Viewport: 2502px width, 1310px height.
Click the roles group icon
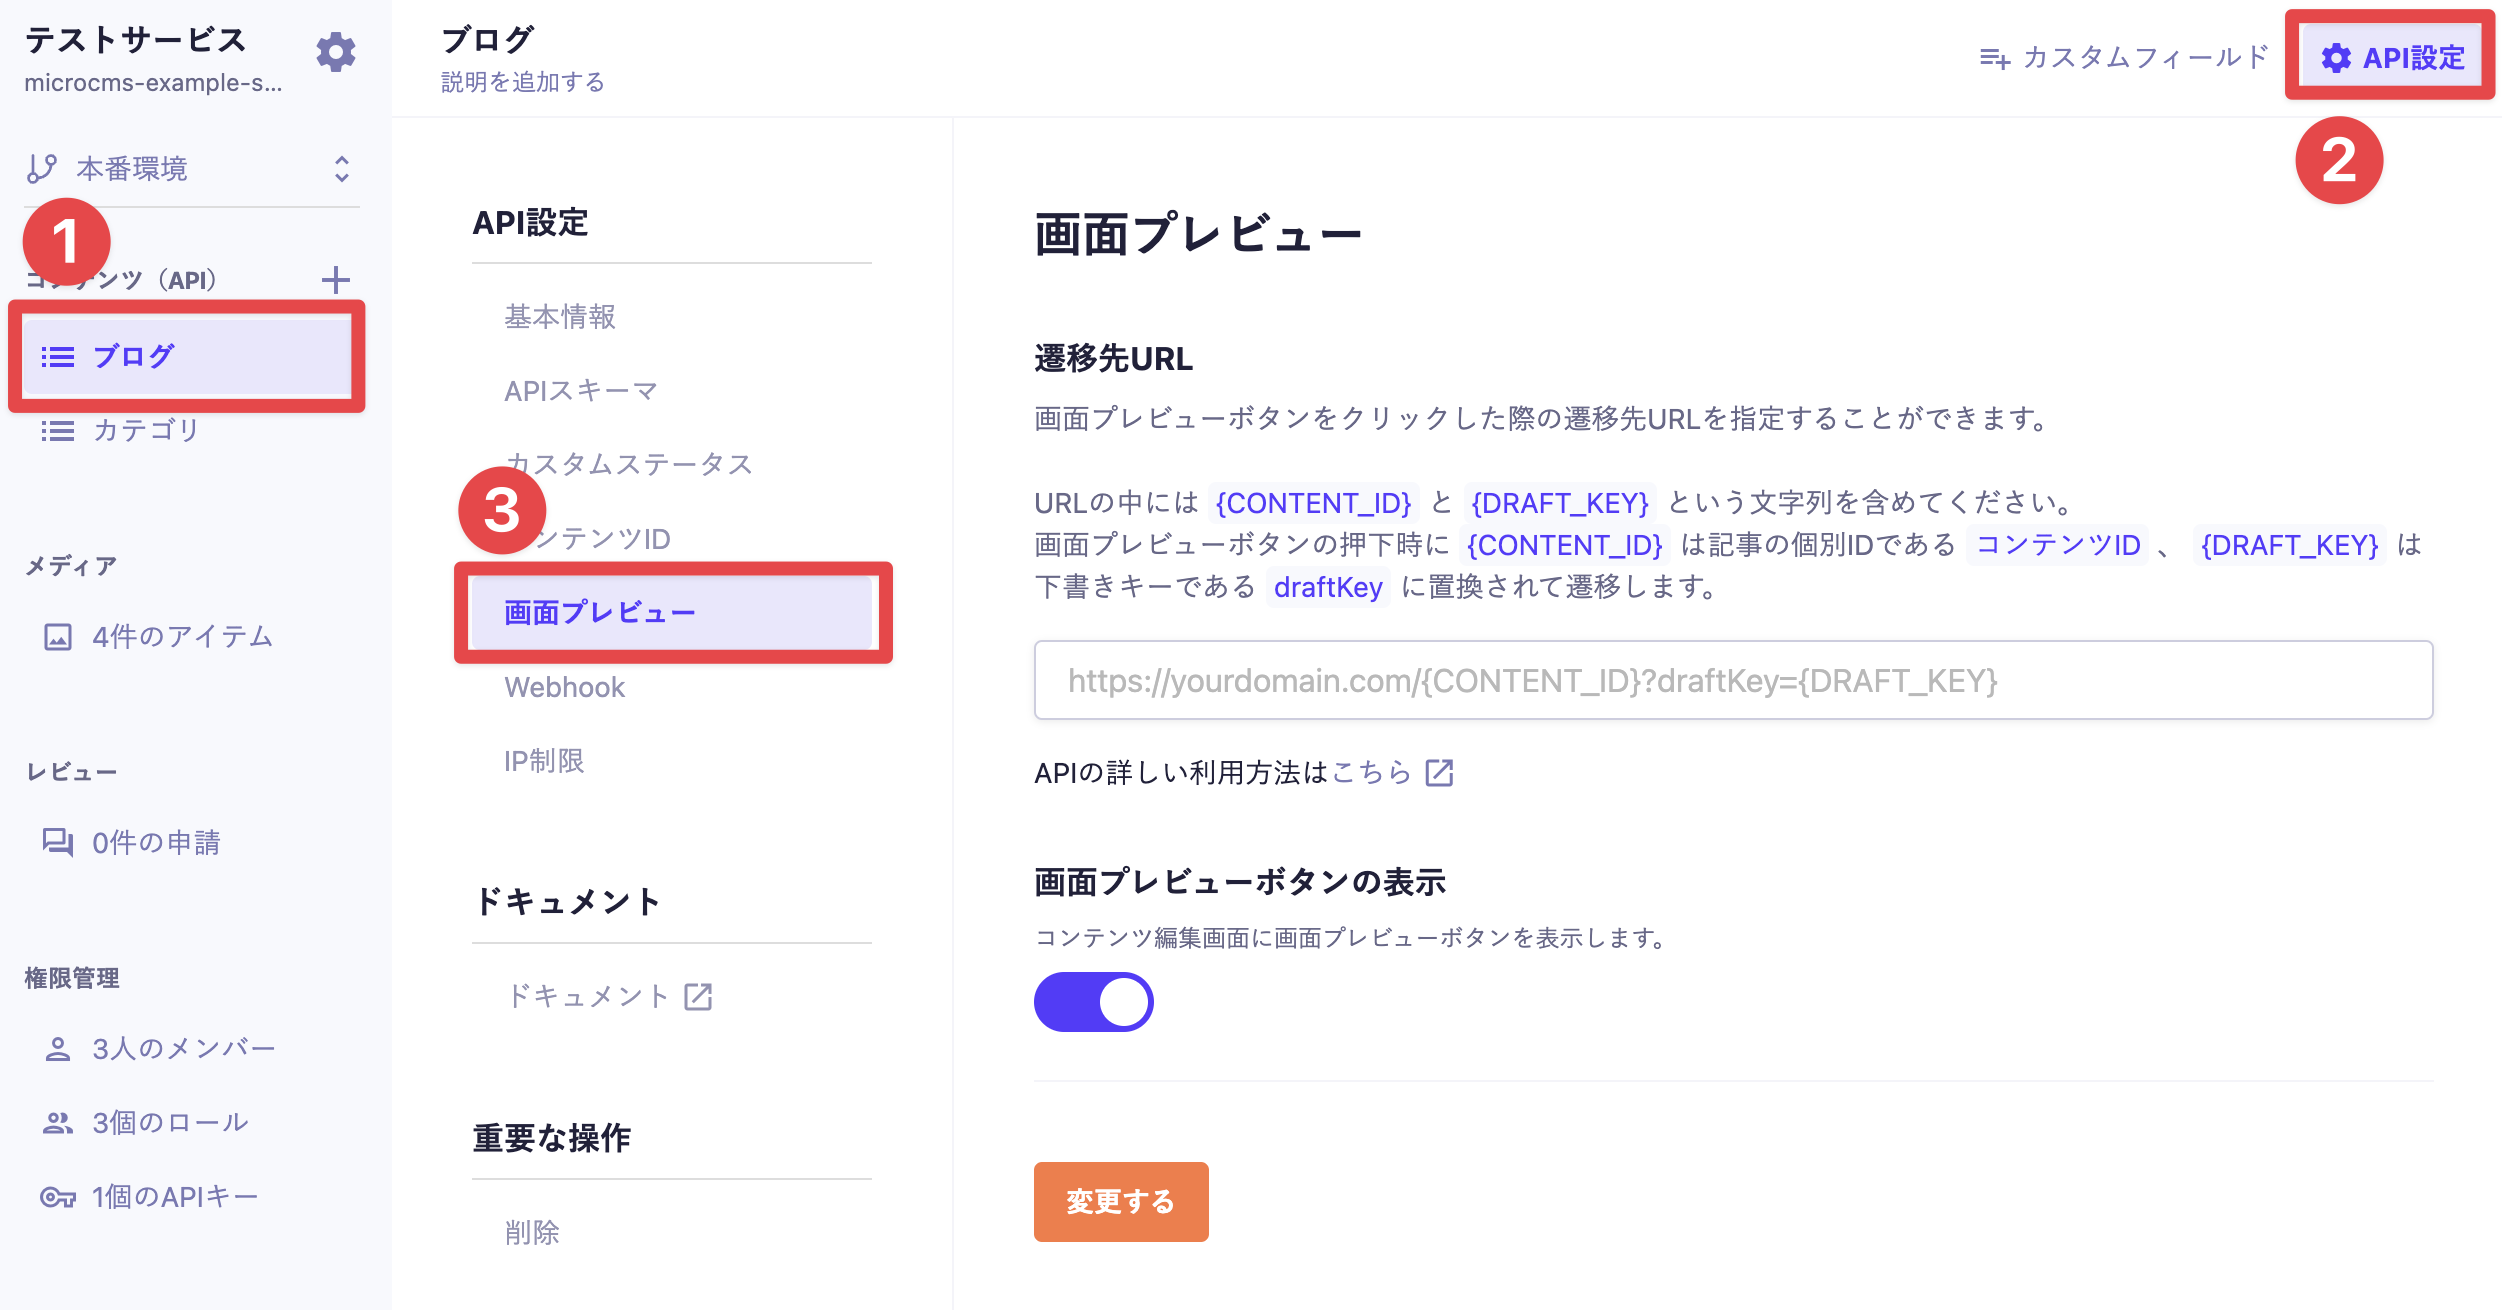57,1122
